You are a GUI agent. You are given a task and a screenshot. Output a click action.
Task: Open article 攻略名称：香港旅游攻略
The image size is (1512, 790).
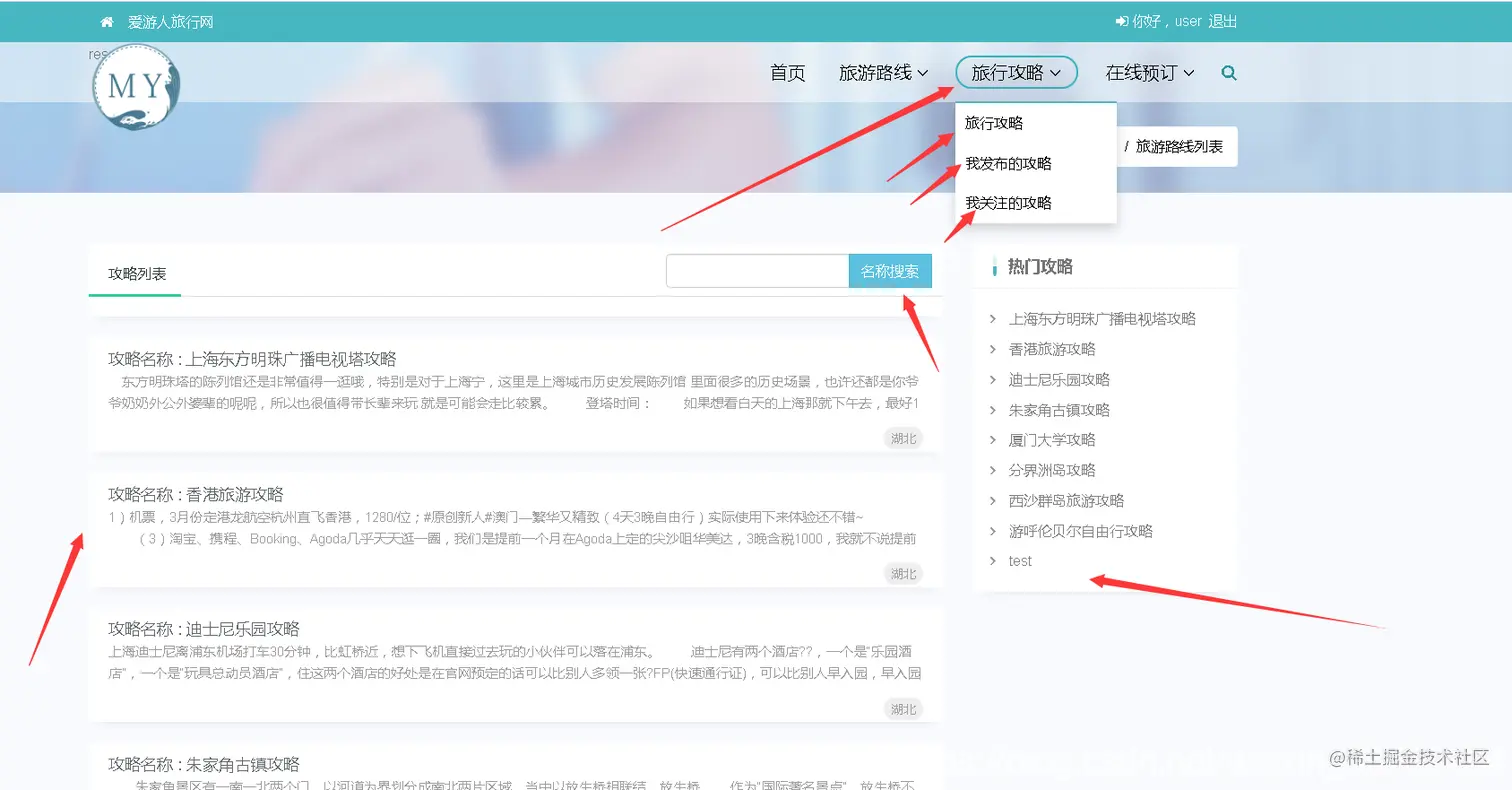click(196, 494)
